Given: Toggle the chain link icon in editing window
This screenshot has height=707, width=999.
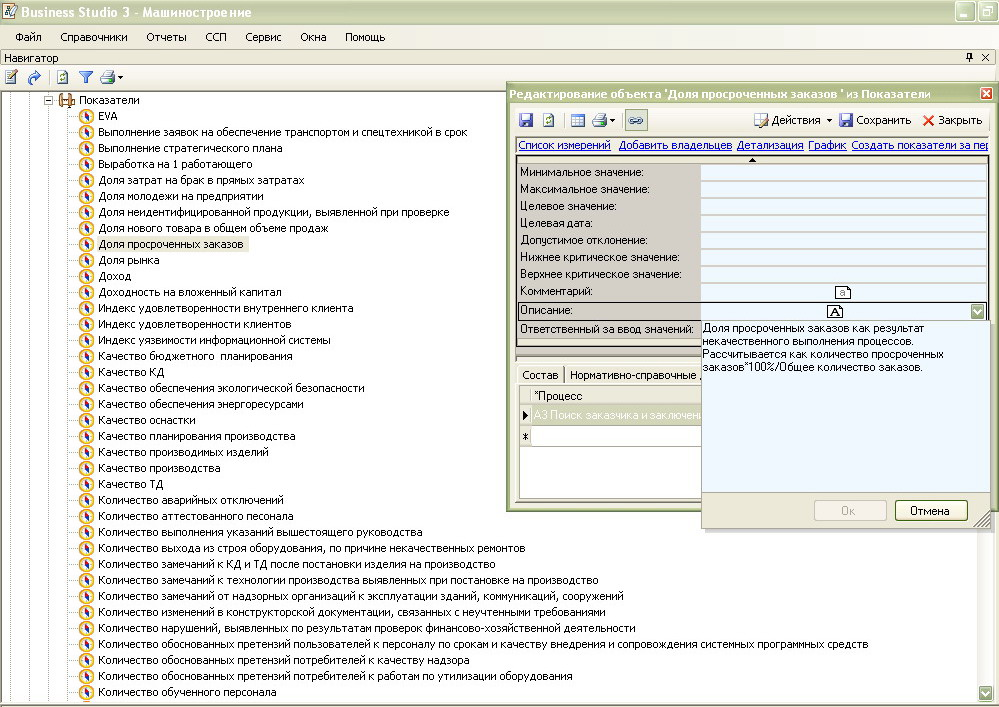Looking at the screenshot, I should (635, 120).
